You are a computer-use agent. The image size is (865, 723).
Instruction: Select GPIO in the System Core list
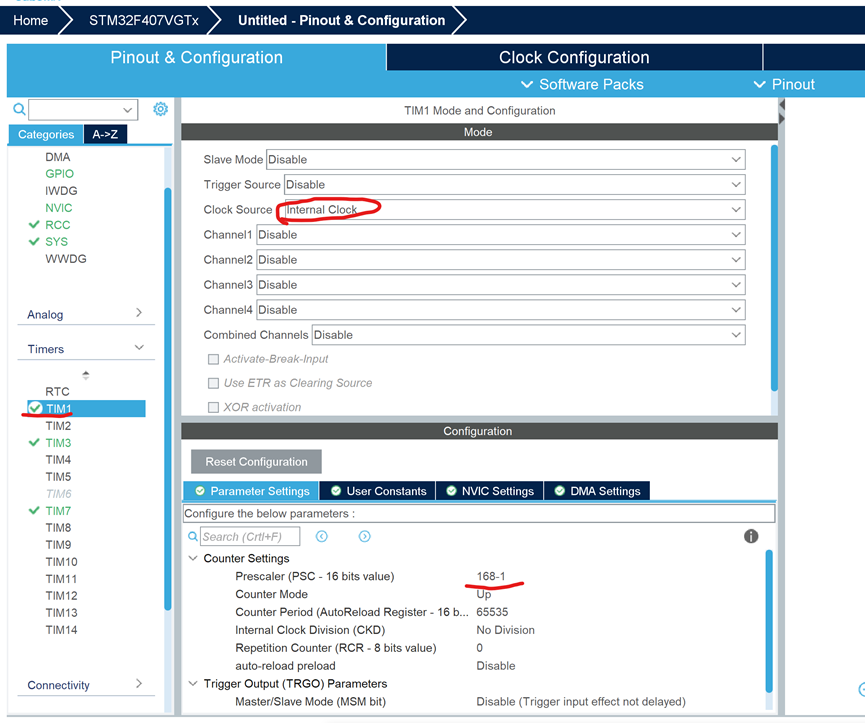(59, 174)
